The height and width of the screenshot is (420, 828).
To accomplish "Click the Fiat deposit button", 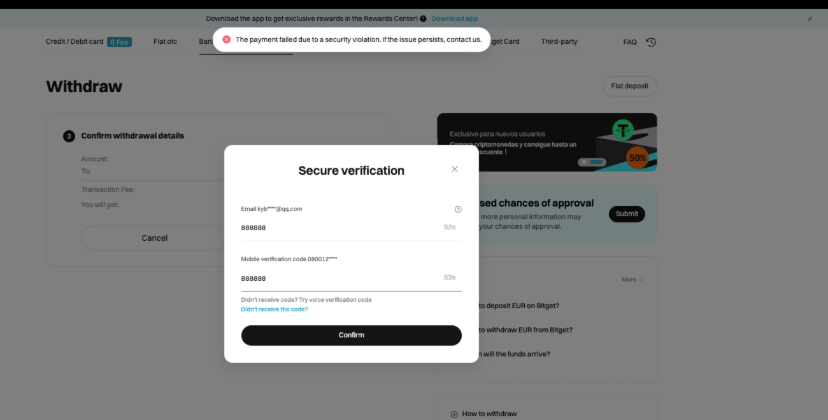I will pos(629,86).
